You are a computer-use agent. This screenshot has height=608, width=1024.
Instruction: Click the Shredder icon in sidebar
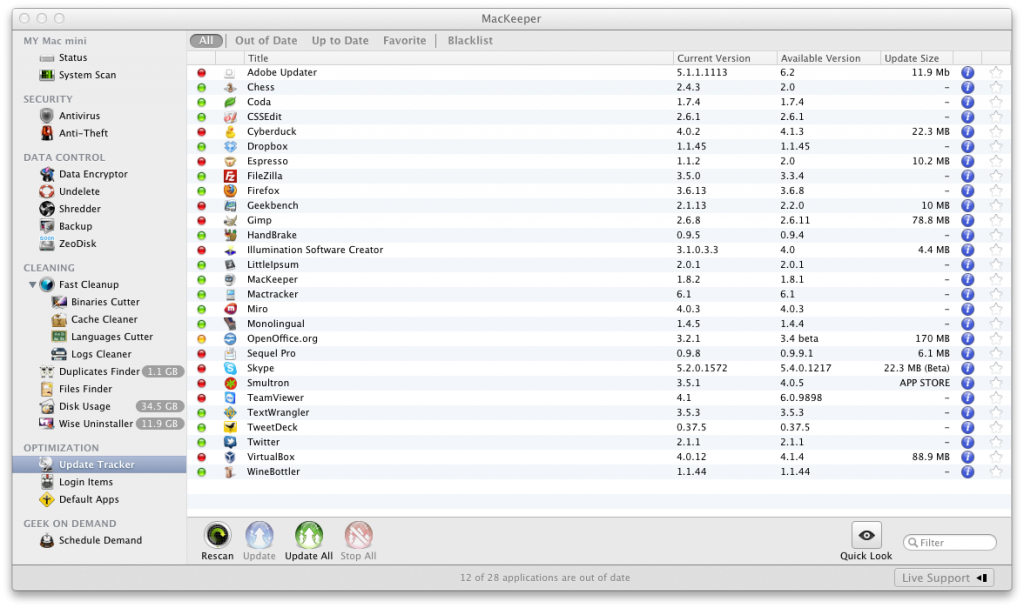point(46,209)
